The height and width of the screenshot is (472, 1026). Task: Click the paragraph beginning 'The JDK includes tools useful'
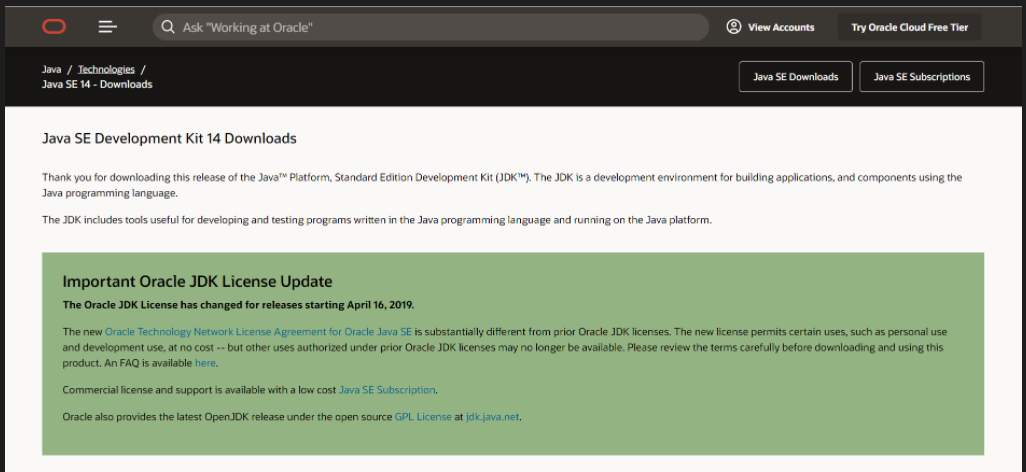pos(376,220)
